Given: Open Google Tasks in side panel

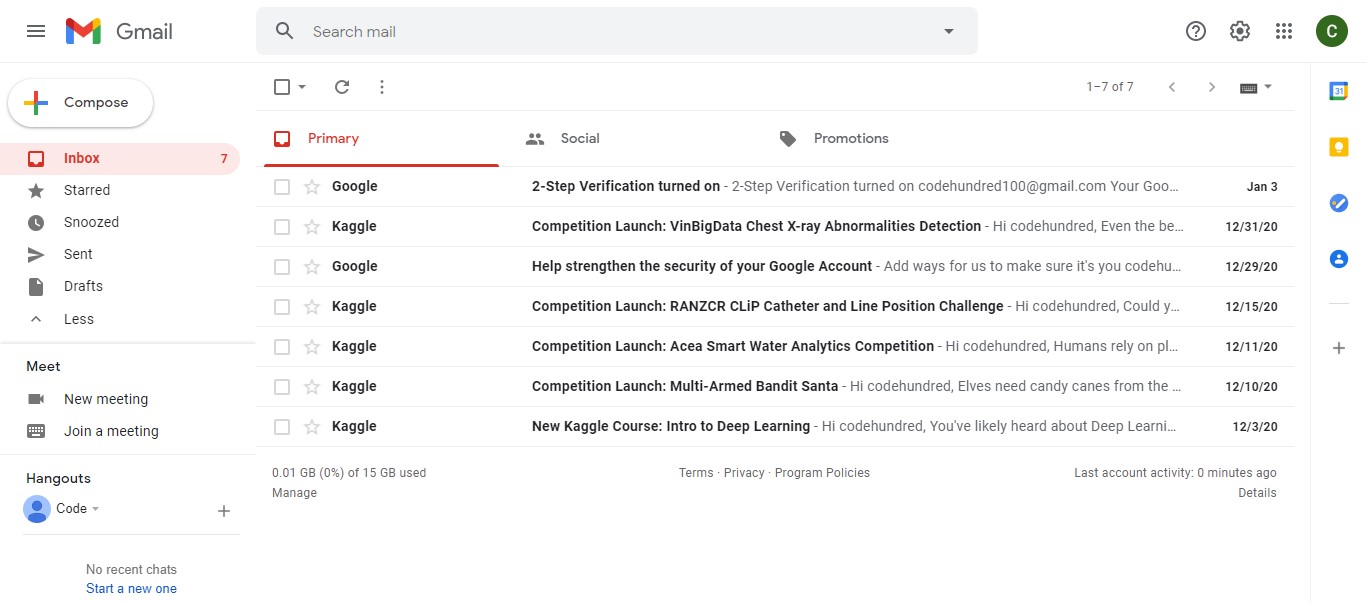Looking at the screenshot, I should pyautogui.click(x=1338, y=203).
